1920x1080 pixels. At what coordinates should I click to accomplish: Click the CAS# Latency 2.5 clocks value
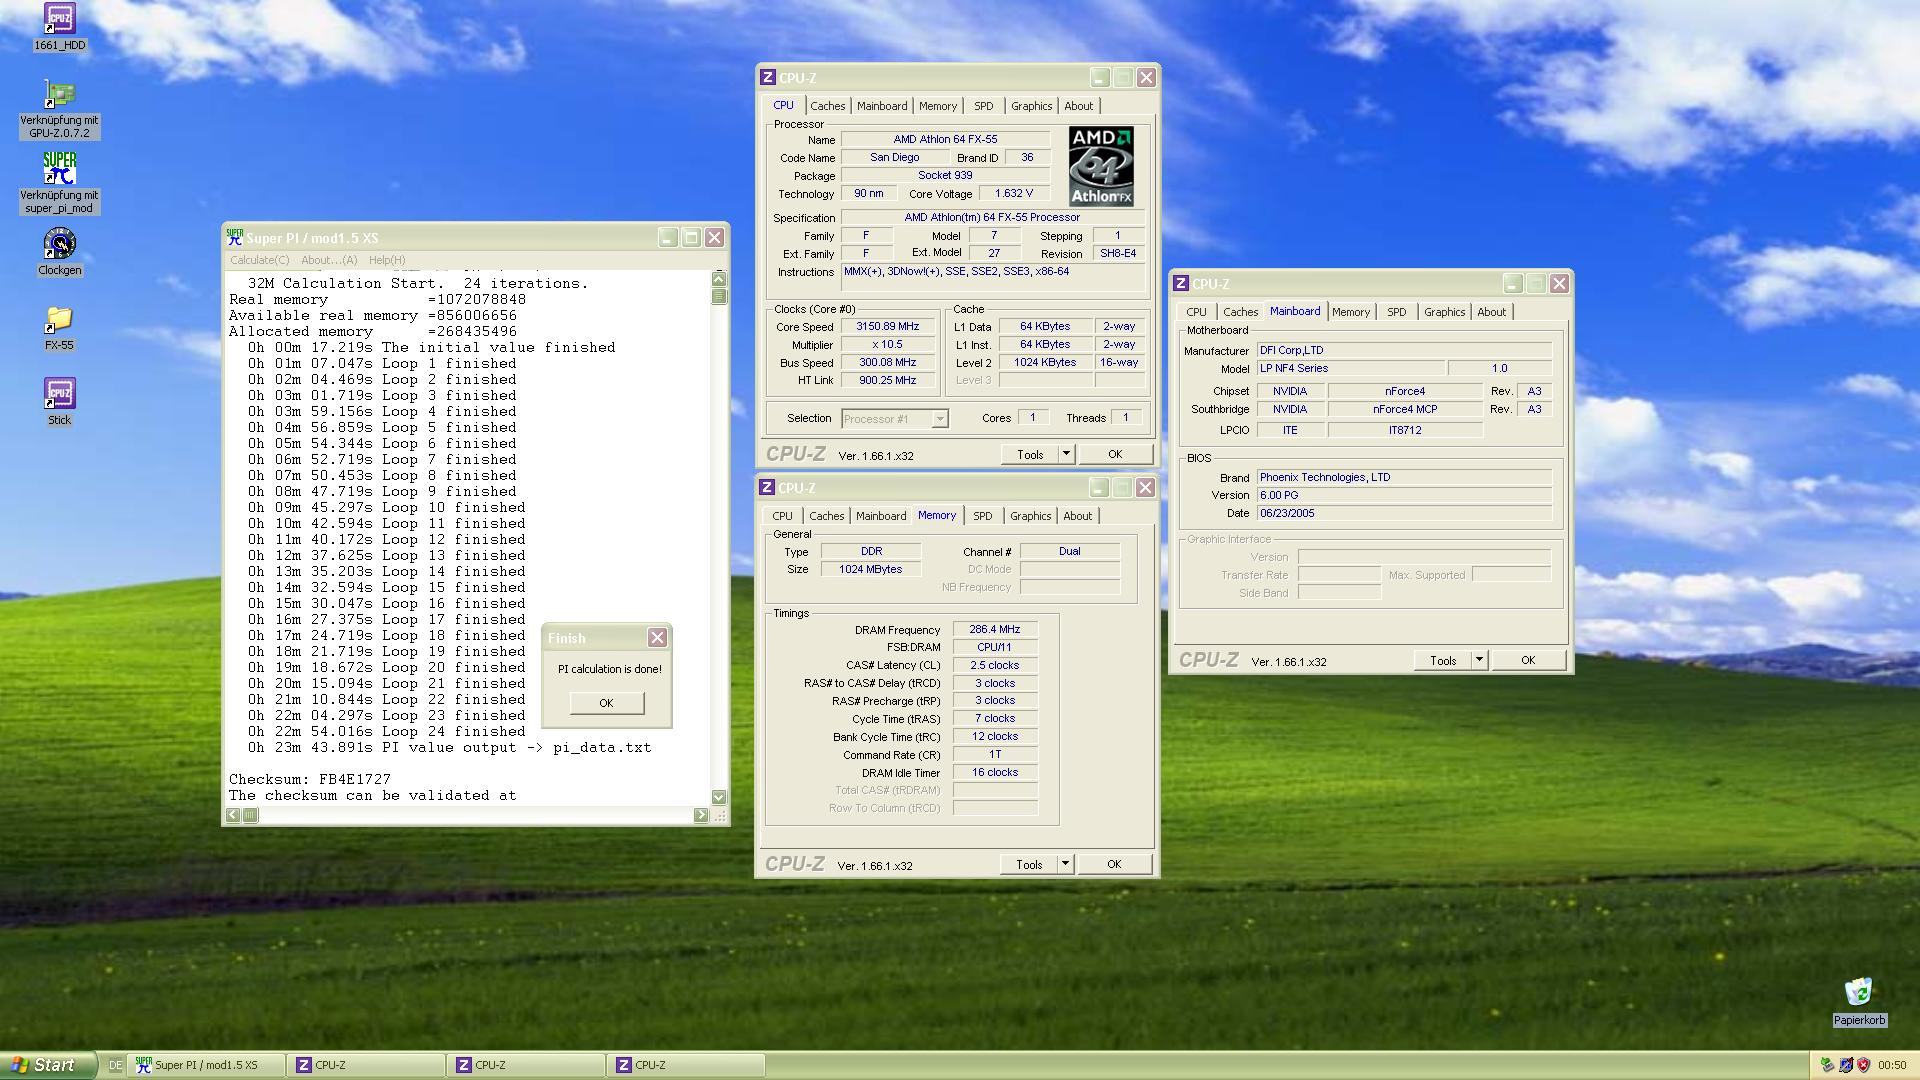(x=995, y=665)
